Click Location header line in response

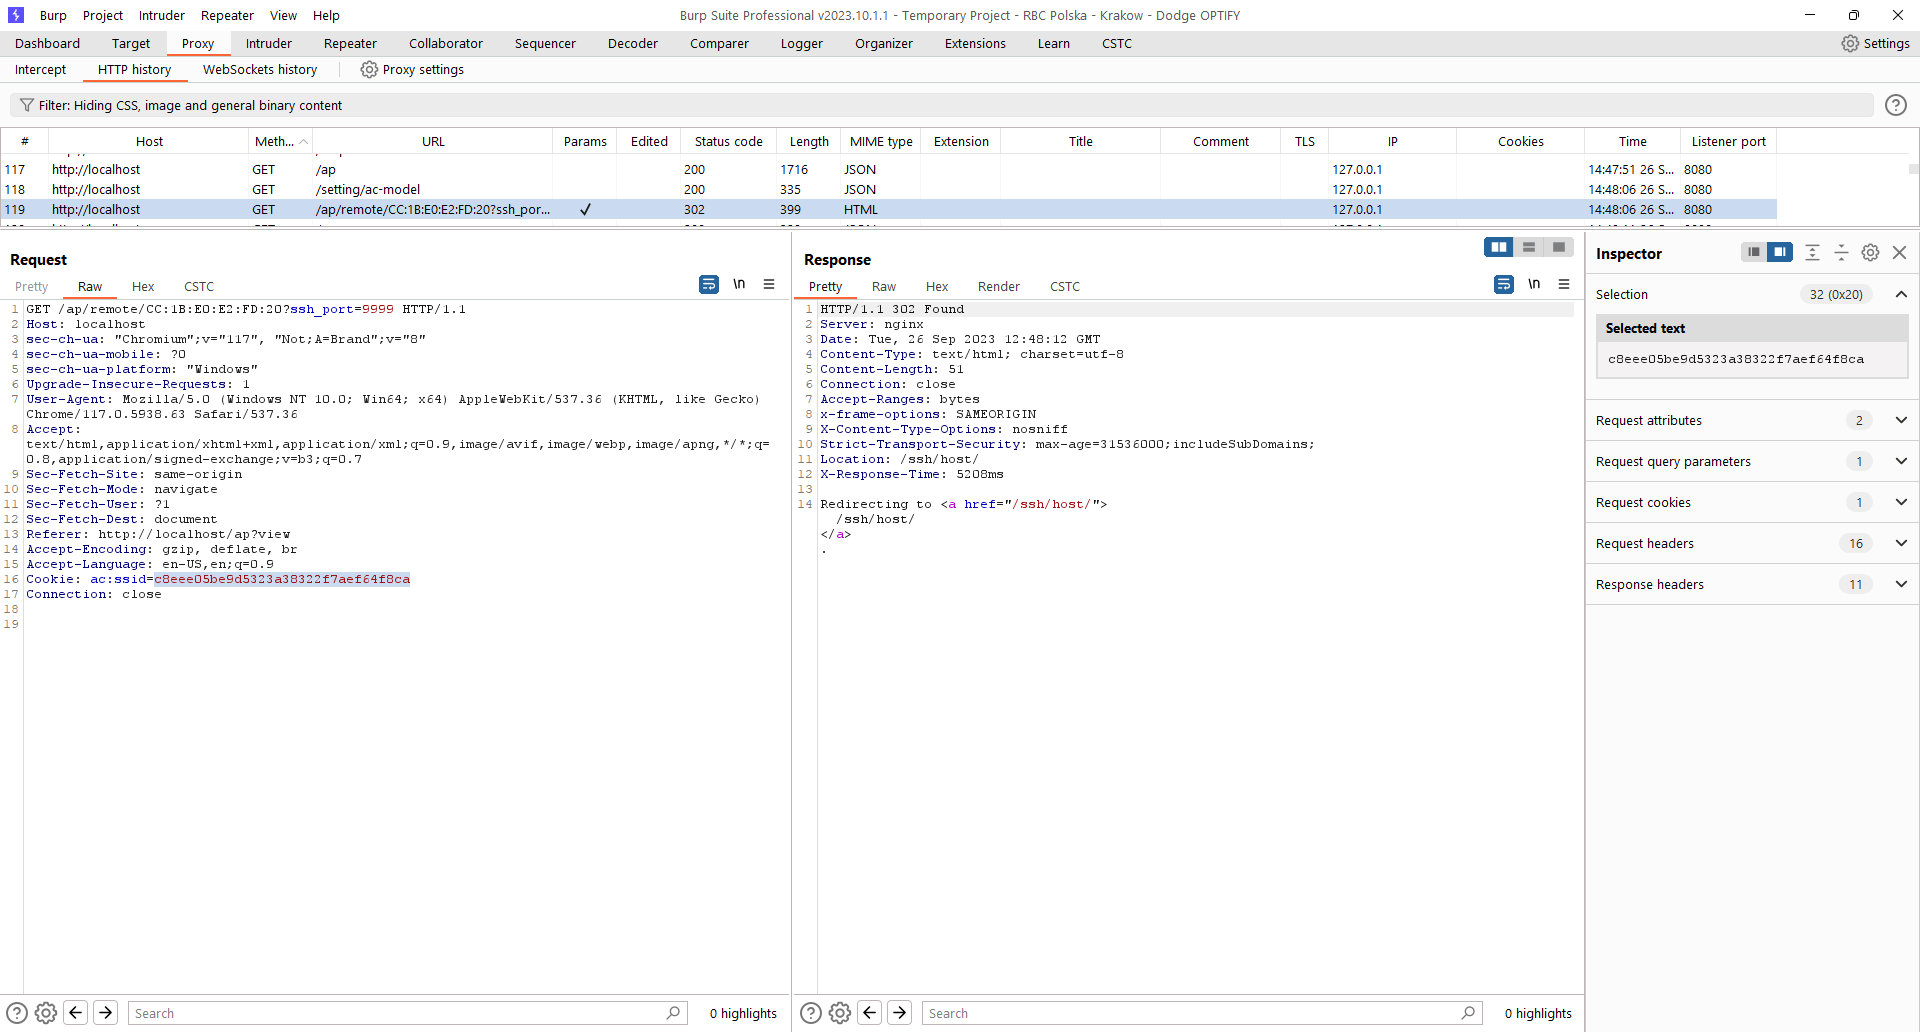pos(899,459)
